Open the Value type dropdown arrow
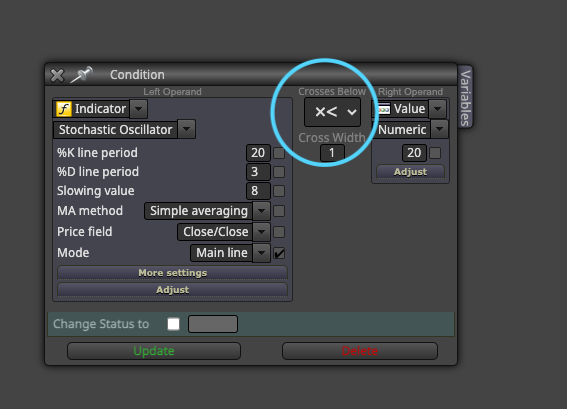Viewport: 567px width, 409px height. pyautogui.click(x=437, y=109)
